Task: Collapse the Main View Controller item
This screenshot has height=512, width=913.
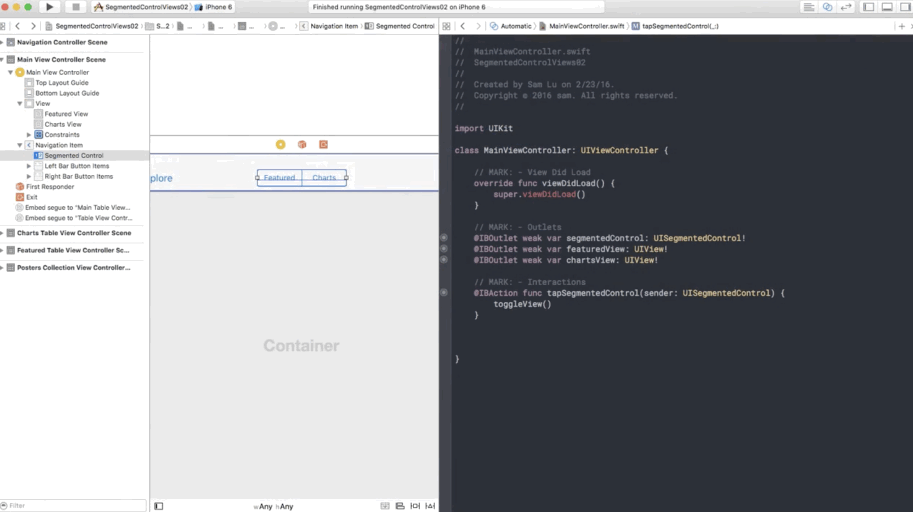Action: point(10,72)
